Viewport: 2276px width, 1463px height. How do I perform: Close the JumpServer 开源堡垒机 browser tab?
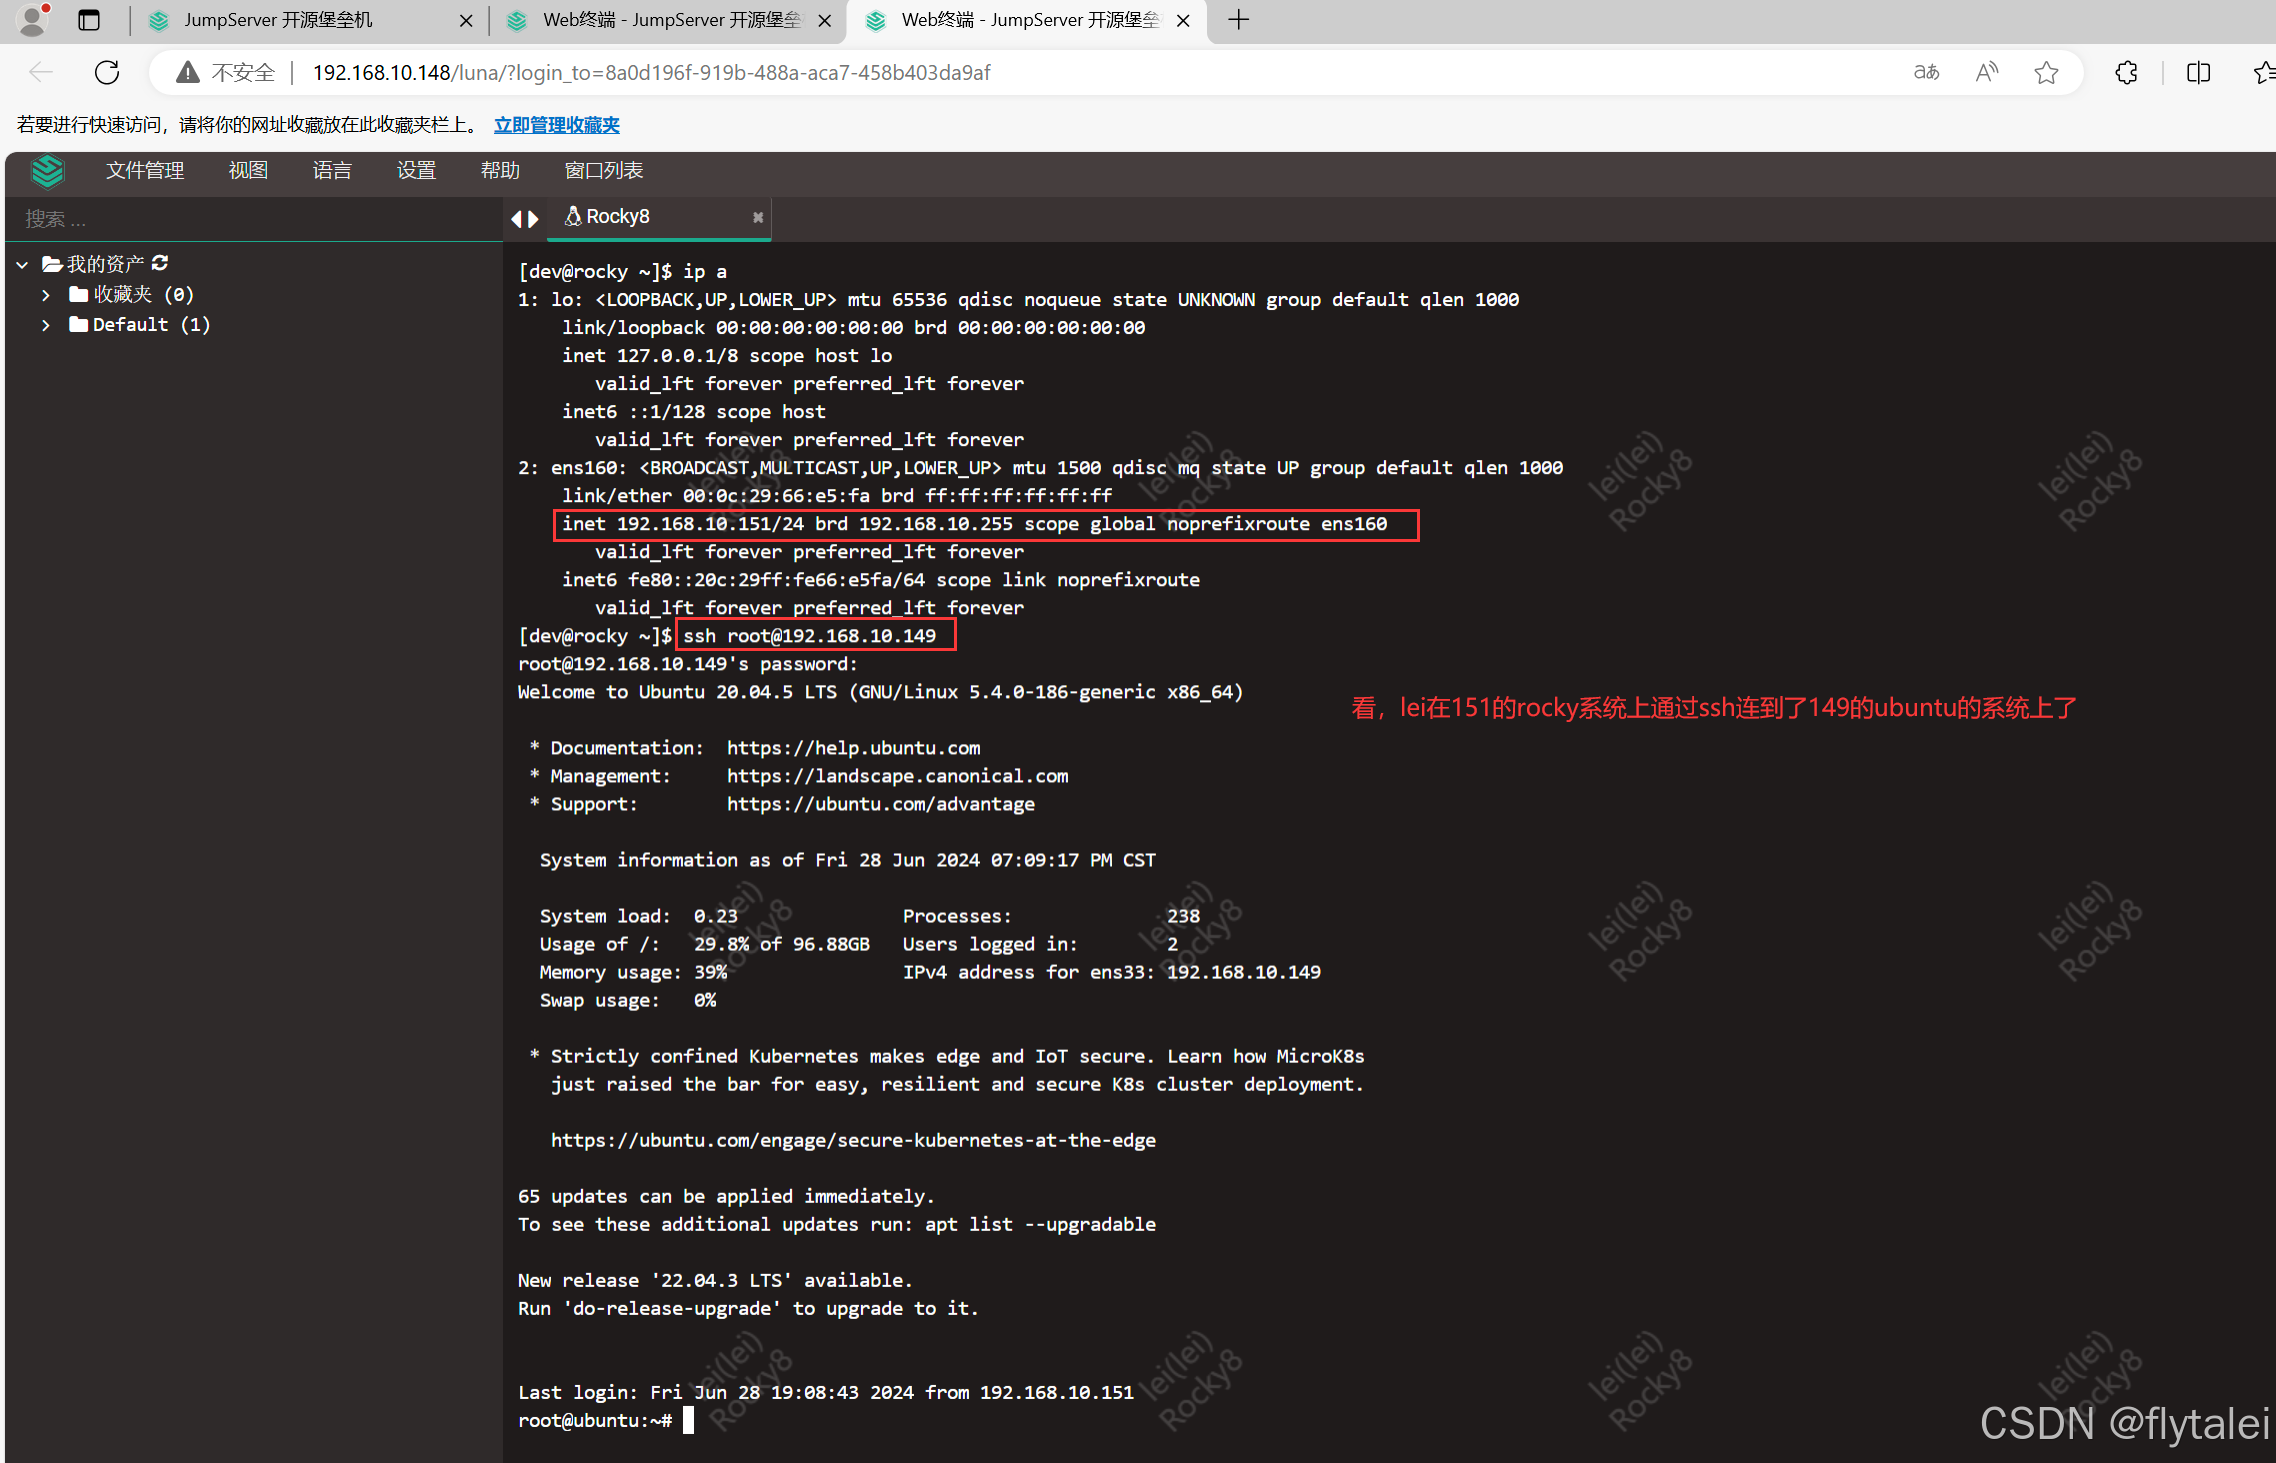click(465, 20)
